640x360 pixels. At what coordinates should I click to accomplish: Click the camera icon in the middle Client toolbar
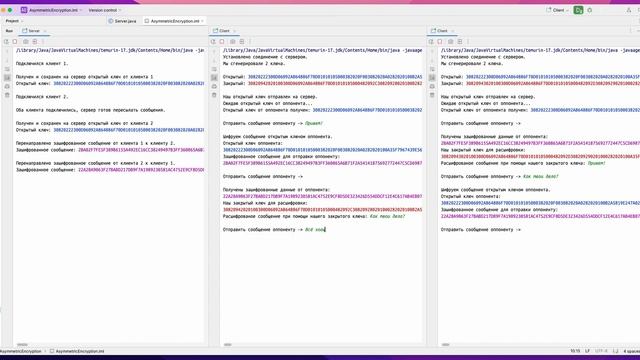[x=233, y=42]
